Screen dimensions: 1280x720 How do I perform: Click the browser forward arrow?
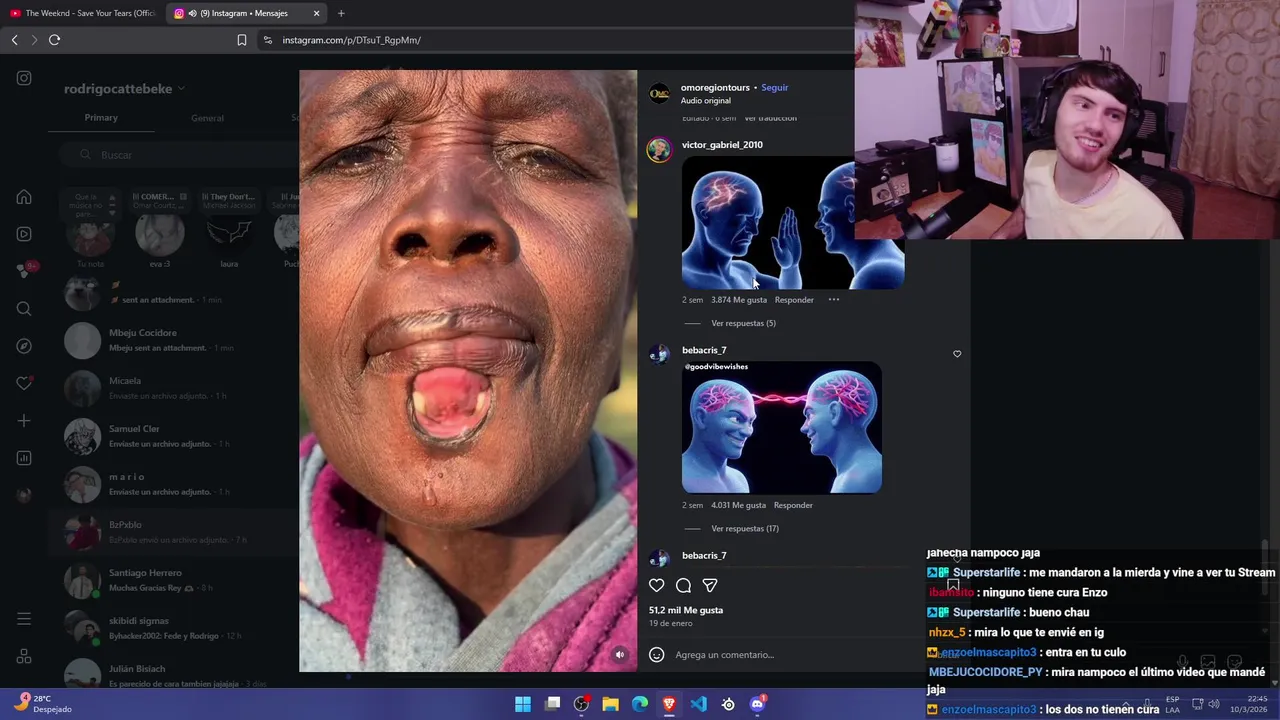(x=34, y=40)
